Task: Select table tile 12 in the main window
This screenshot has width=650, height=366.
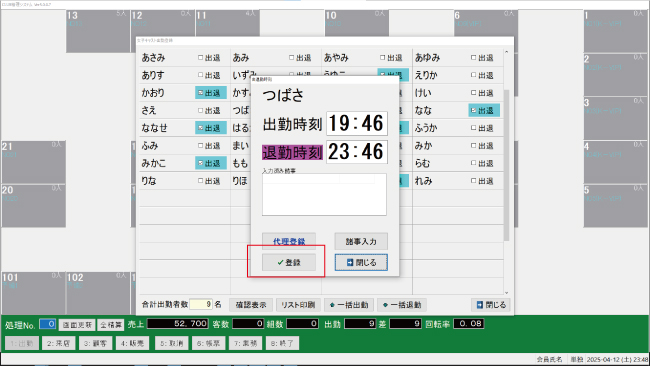Action: [162, 23]
